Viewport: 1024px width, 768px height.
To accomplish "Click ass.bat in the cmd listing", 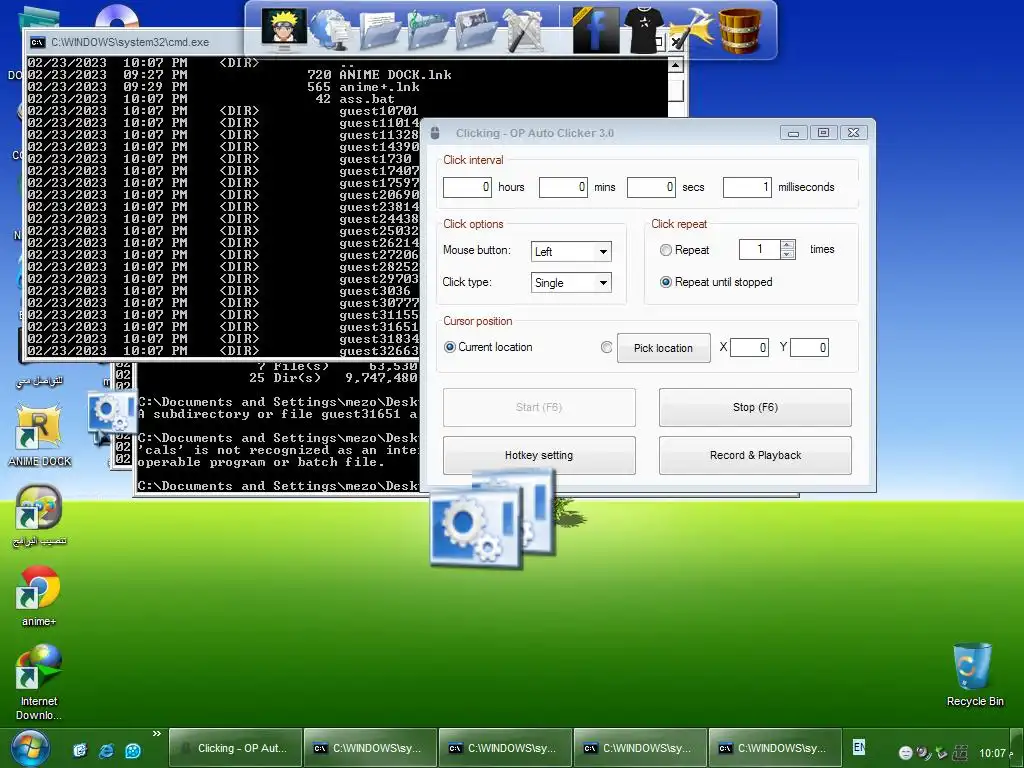I will click(366, 99).
